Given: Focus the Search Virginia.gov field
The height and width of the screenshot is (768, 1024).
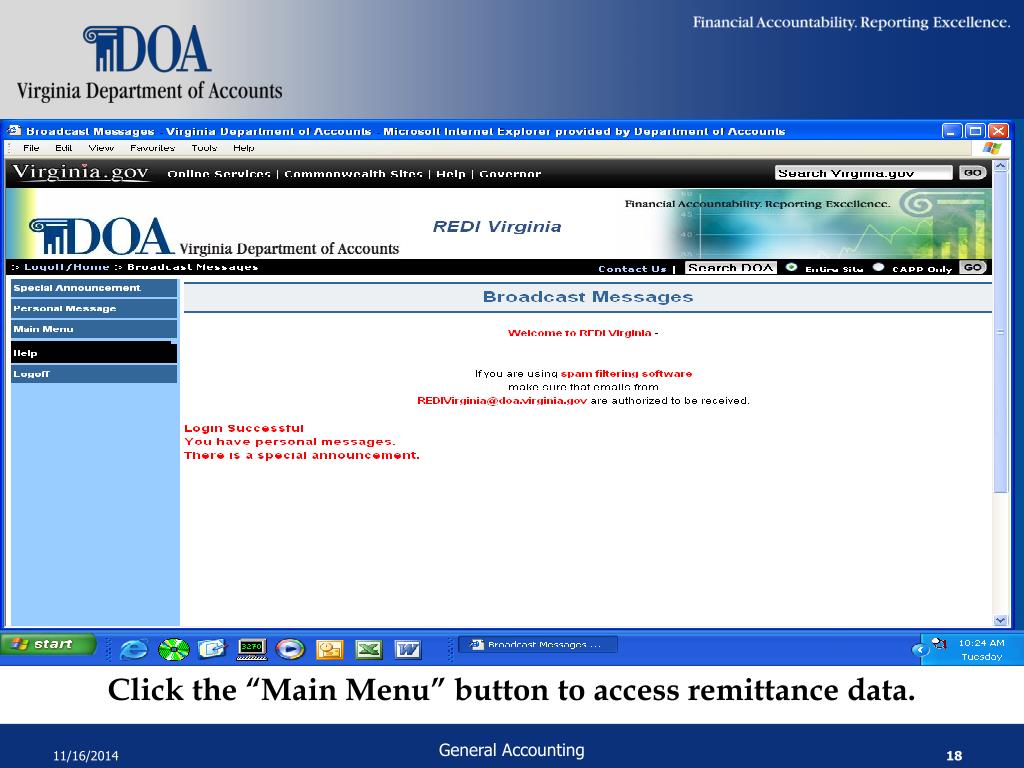Looking at the screenshot, I should coord(863,173).
